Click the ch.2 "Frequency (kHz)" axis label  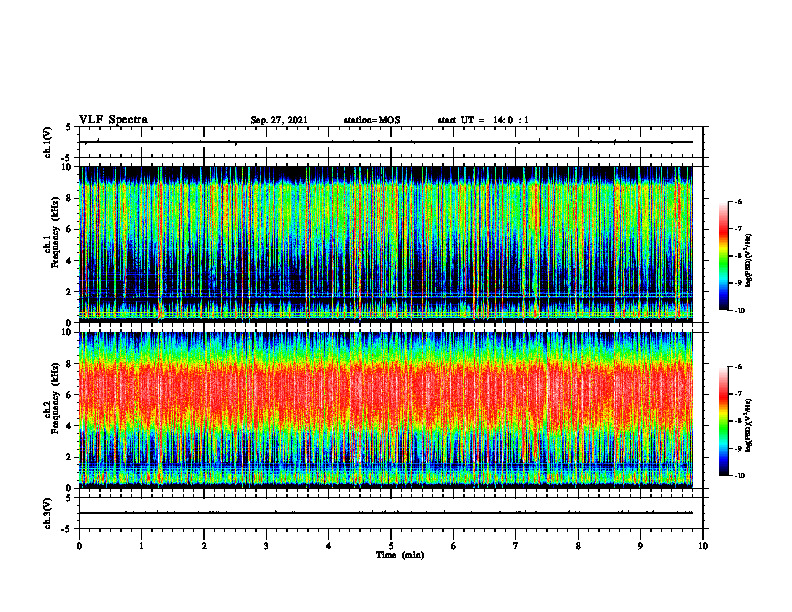(55, 398)
